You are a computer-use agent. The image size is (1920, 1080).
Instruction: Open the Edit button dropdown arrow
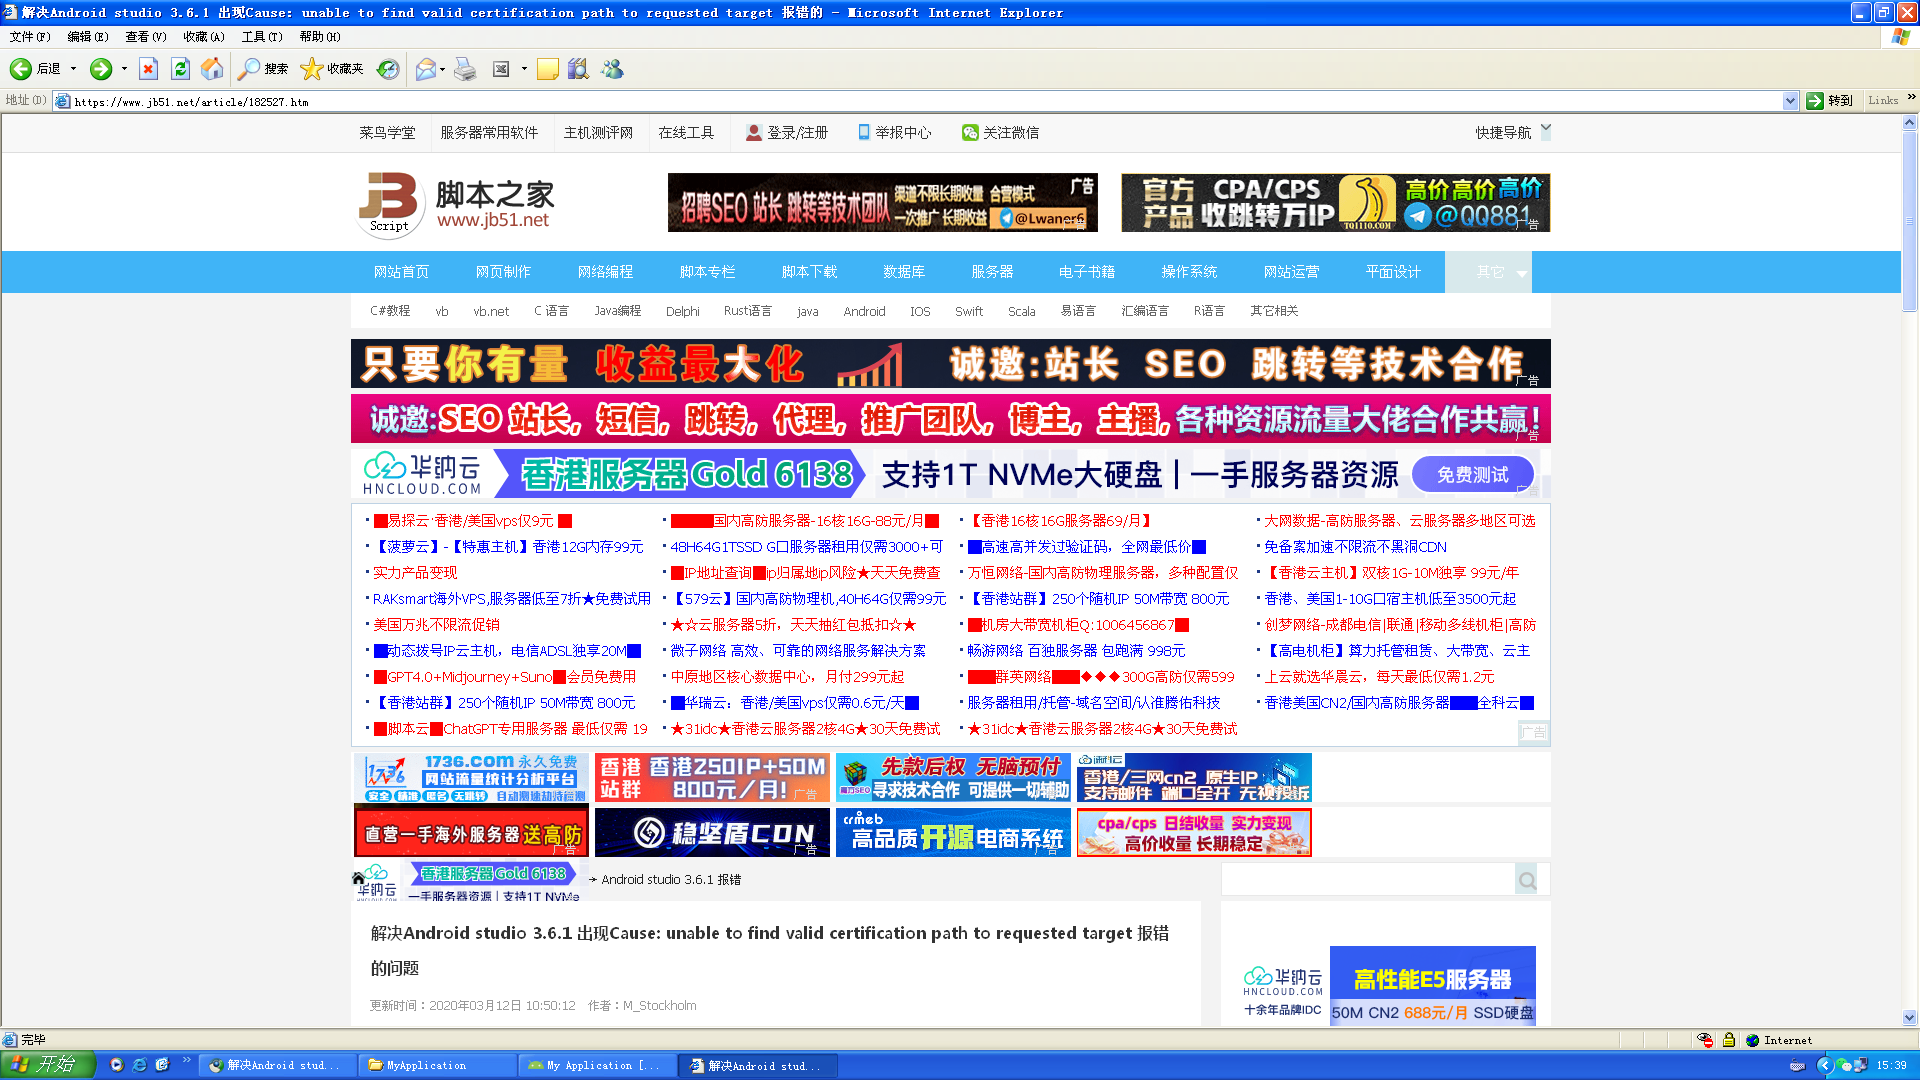pyautogui.click(x=524, y=69)
